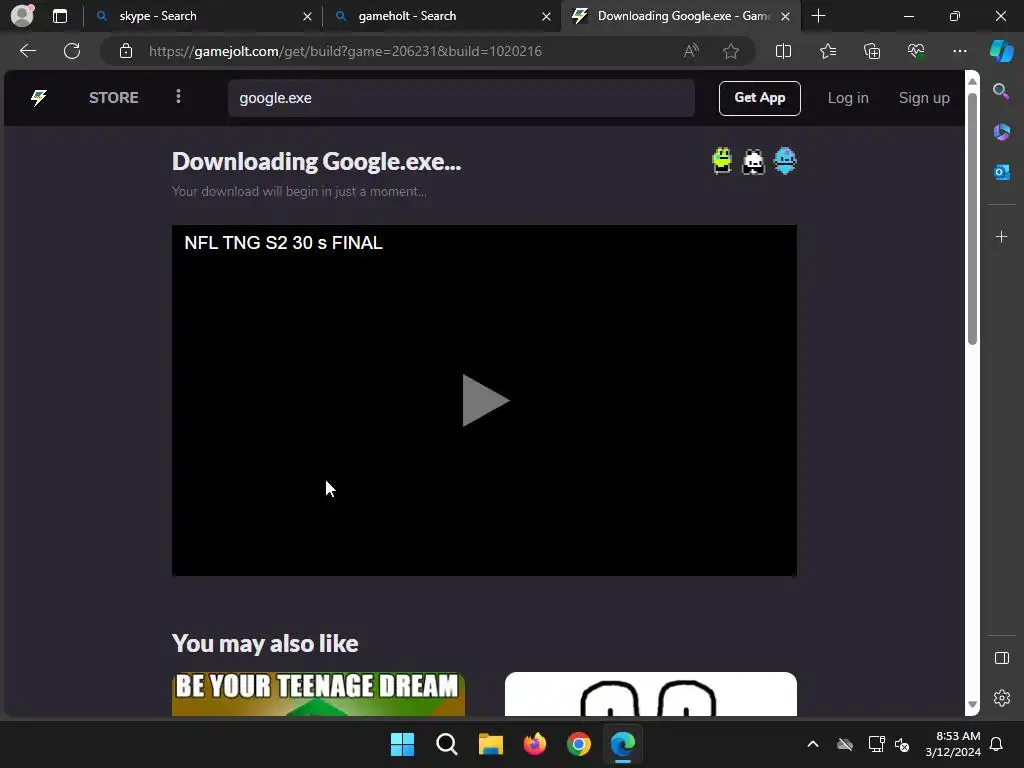The image size is (1024, 768).
Task: Open the white face game thumbnail
Action: coord(650,694)
